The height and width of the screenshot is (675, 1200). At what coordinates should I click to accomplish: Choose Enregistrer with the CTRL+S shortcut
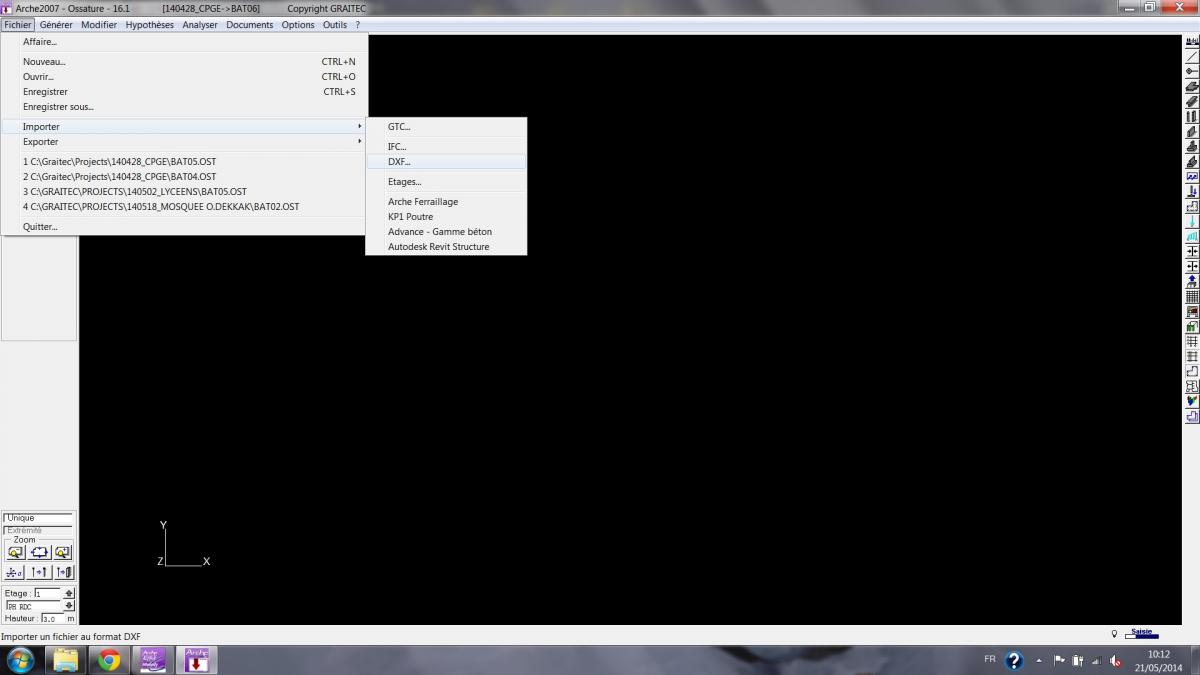[185, 92]
